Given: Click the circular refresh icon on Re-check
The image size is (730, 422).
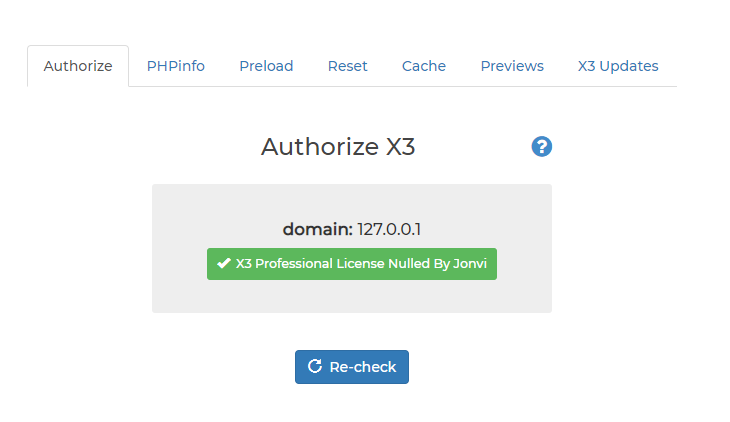Looking at the screenshot, I should click(x=314, y=367).
